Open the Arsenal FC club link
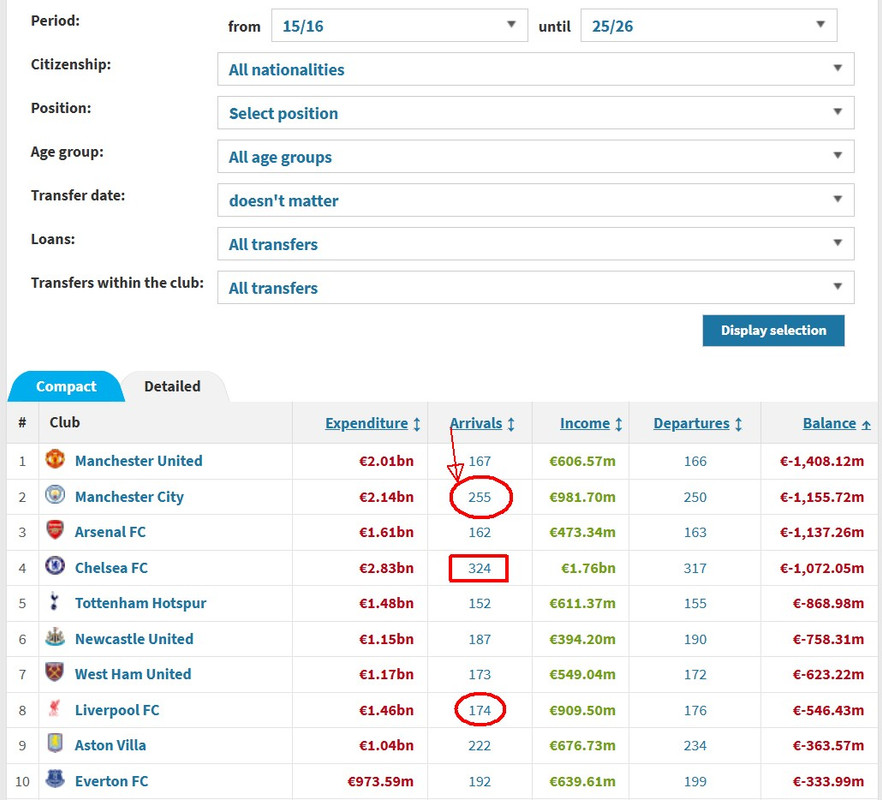Screen dimensions: 882x800 tap(110, 532)
